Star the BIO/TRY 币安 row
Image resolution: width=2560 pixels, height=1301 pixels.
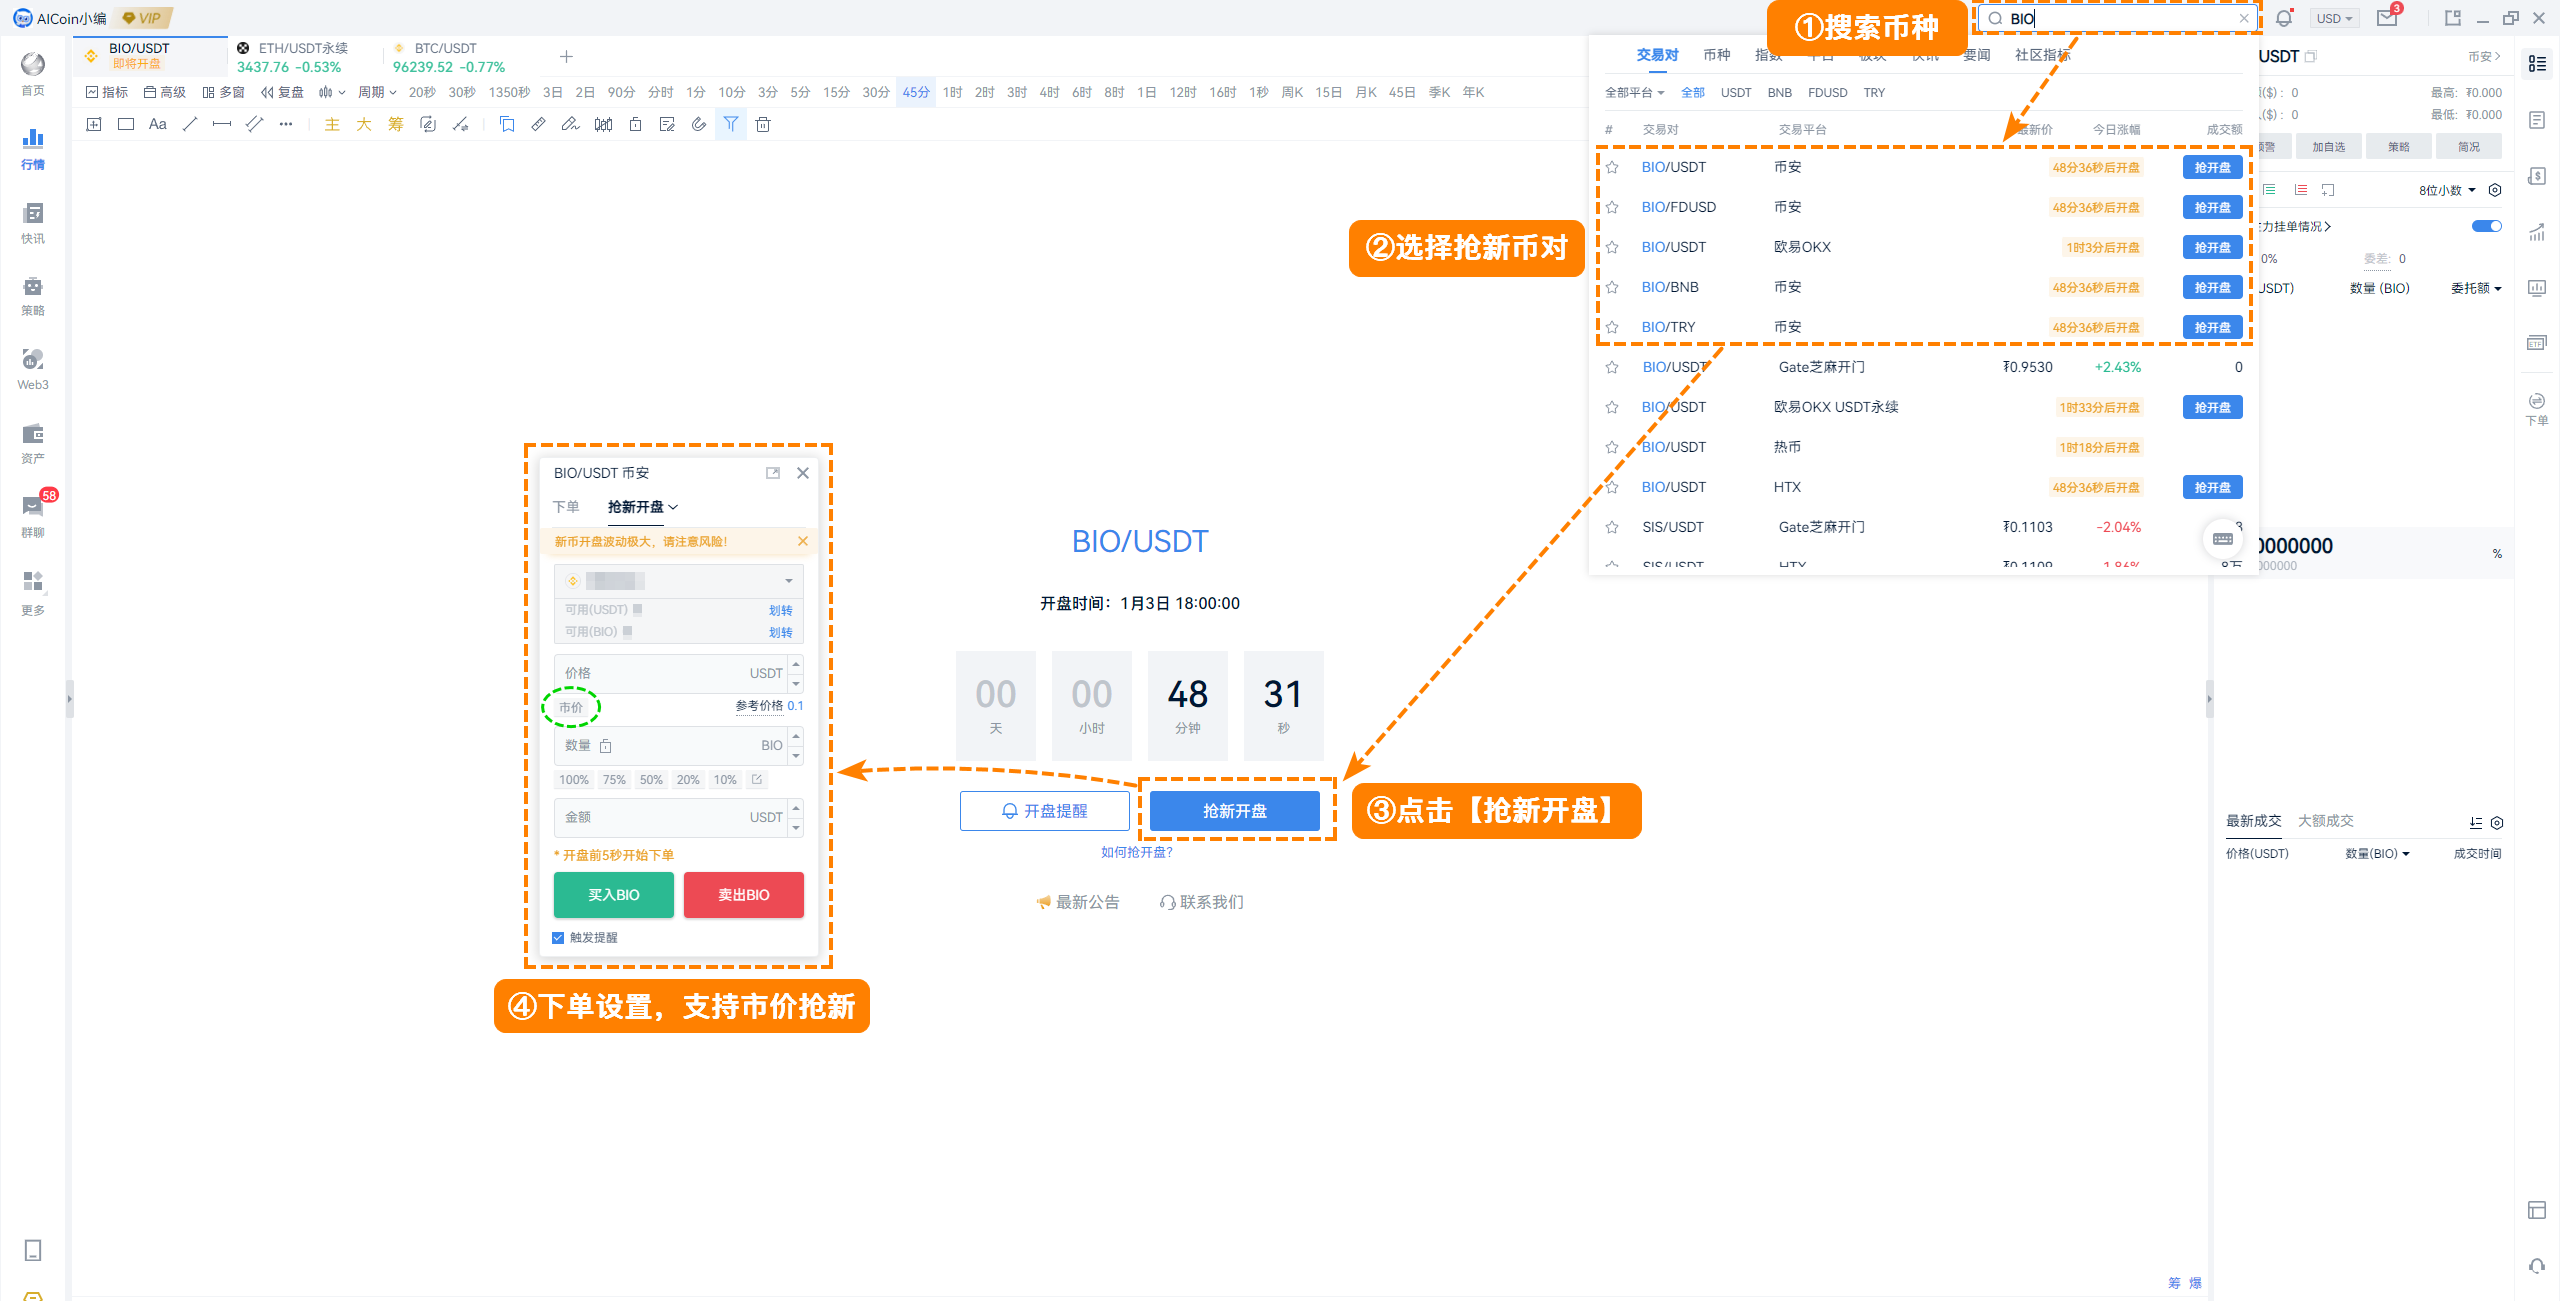coord(1612,327)
